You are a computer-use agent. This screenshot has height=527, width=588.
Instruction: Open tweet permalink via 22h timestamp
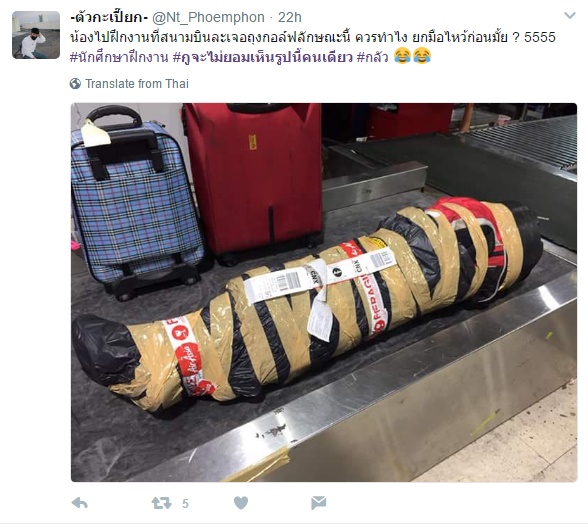[290, 18]
